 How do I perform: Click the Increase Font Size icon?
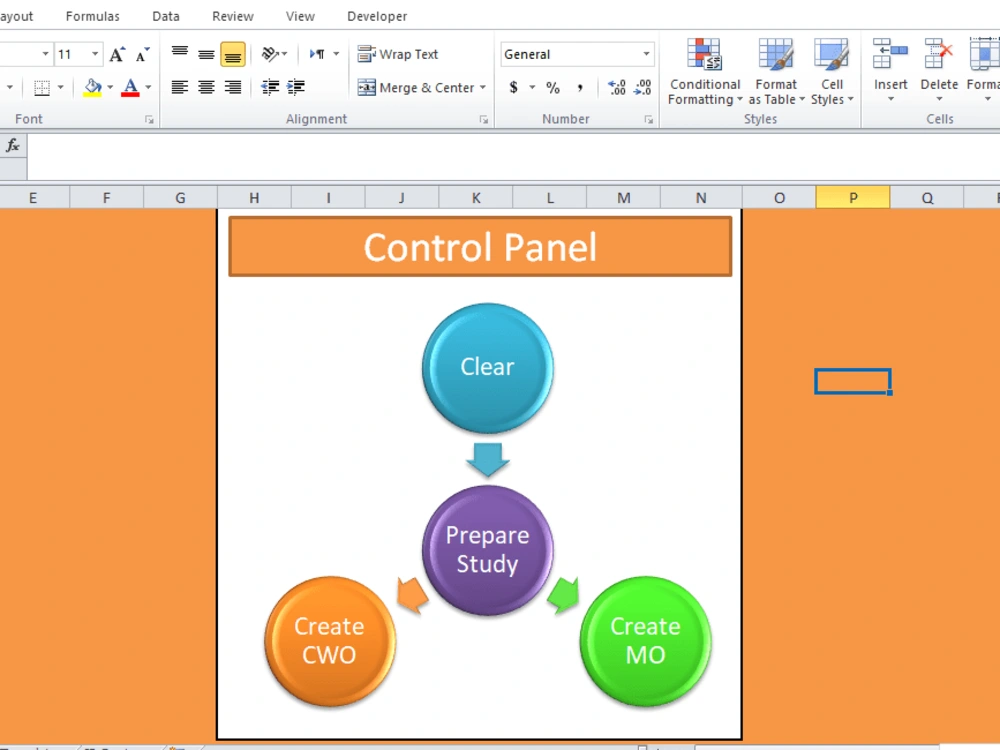117,54
